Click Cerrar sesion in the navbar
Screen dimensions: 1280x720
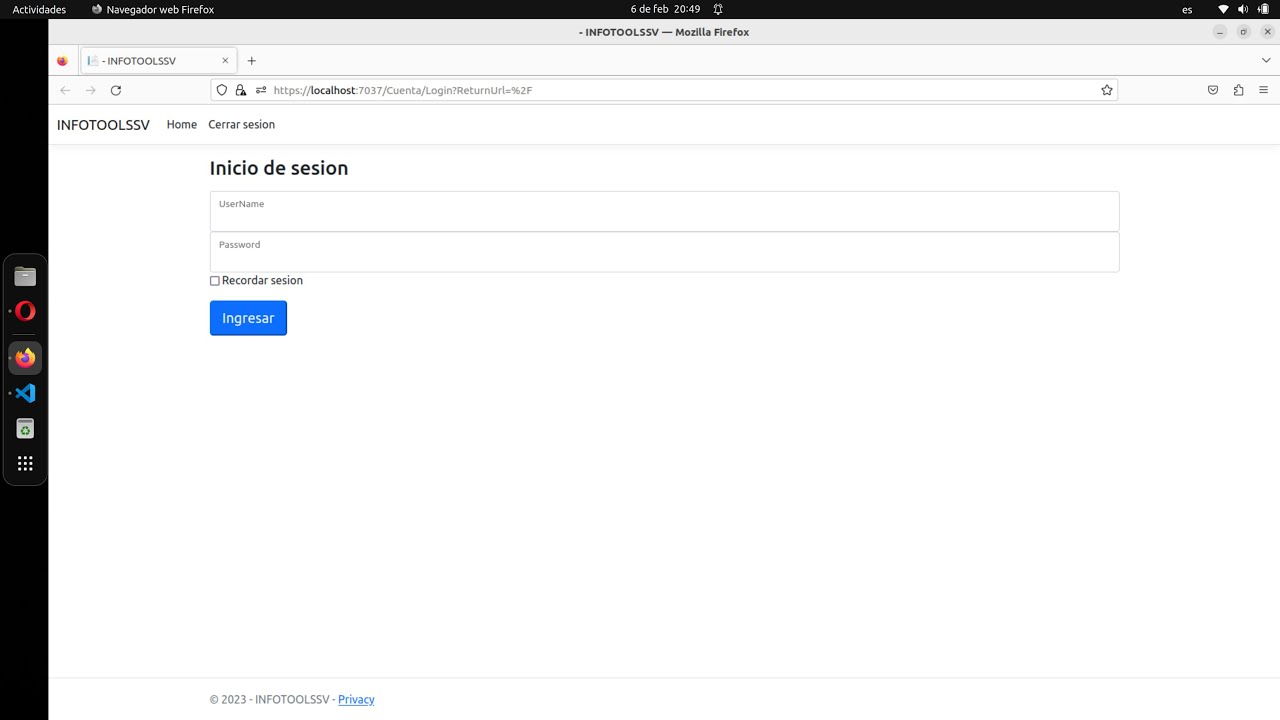[241, 125]
